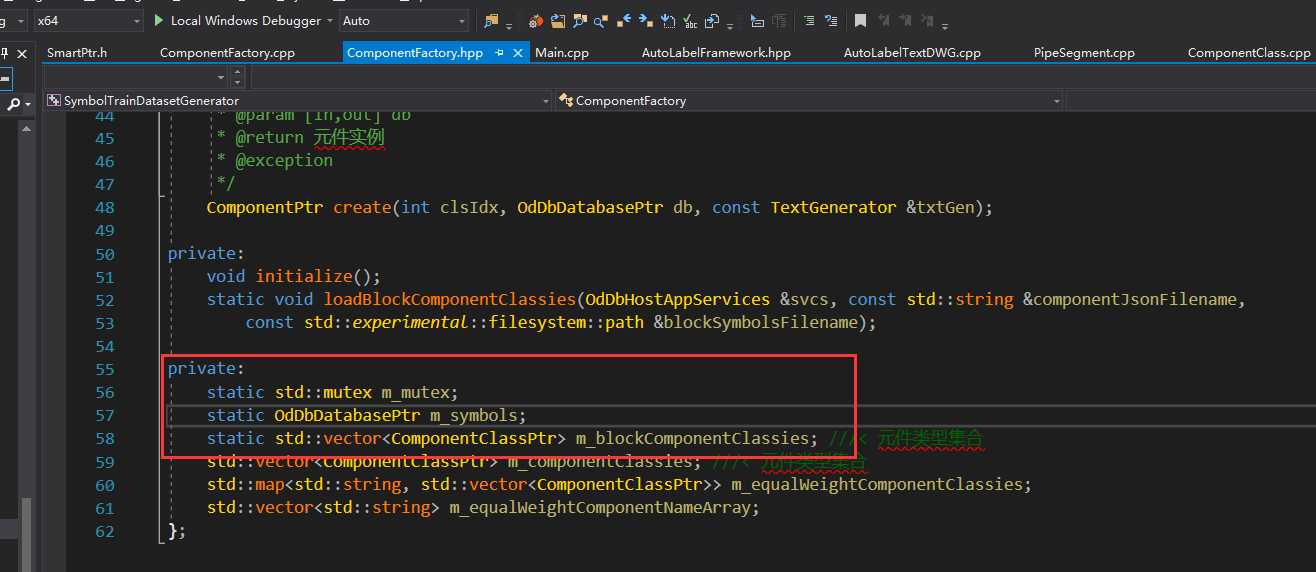Click the Find in Files toolbar icon
The width and height of the screenshot is (1316, 572).
491,21
